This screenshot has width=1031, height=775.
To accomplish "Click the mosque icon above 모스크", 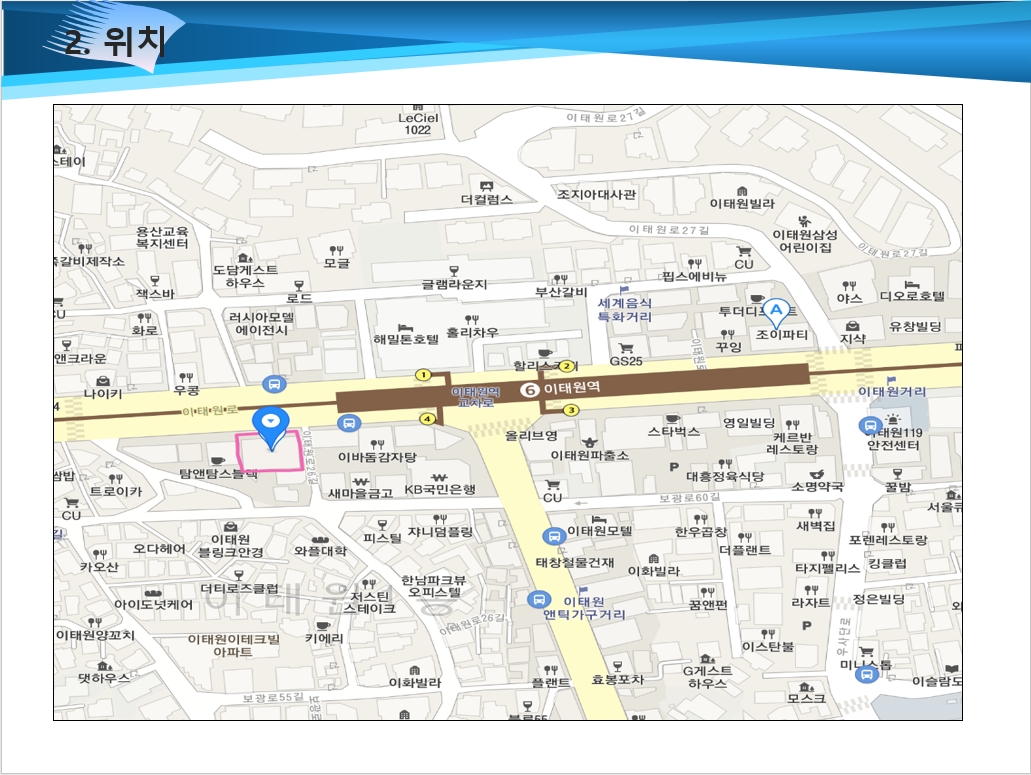I will 805,687.
